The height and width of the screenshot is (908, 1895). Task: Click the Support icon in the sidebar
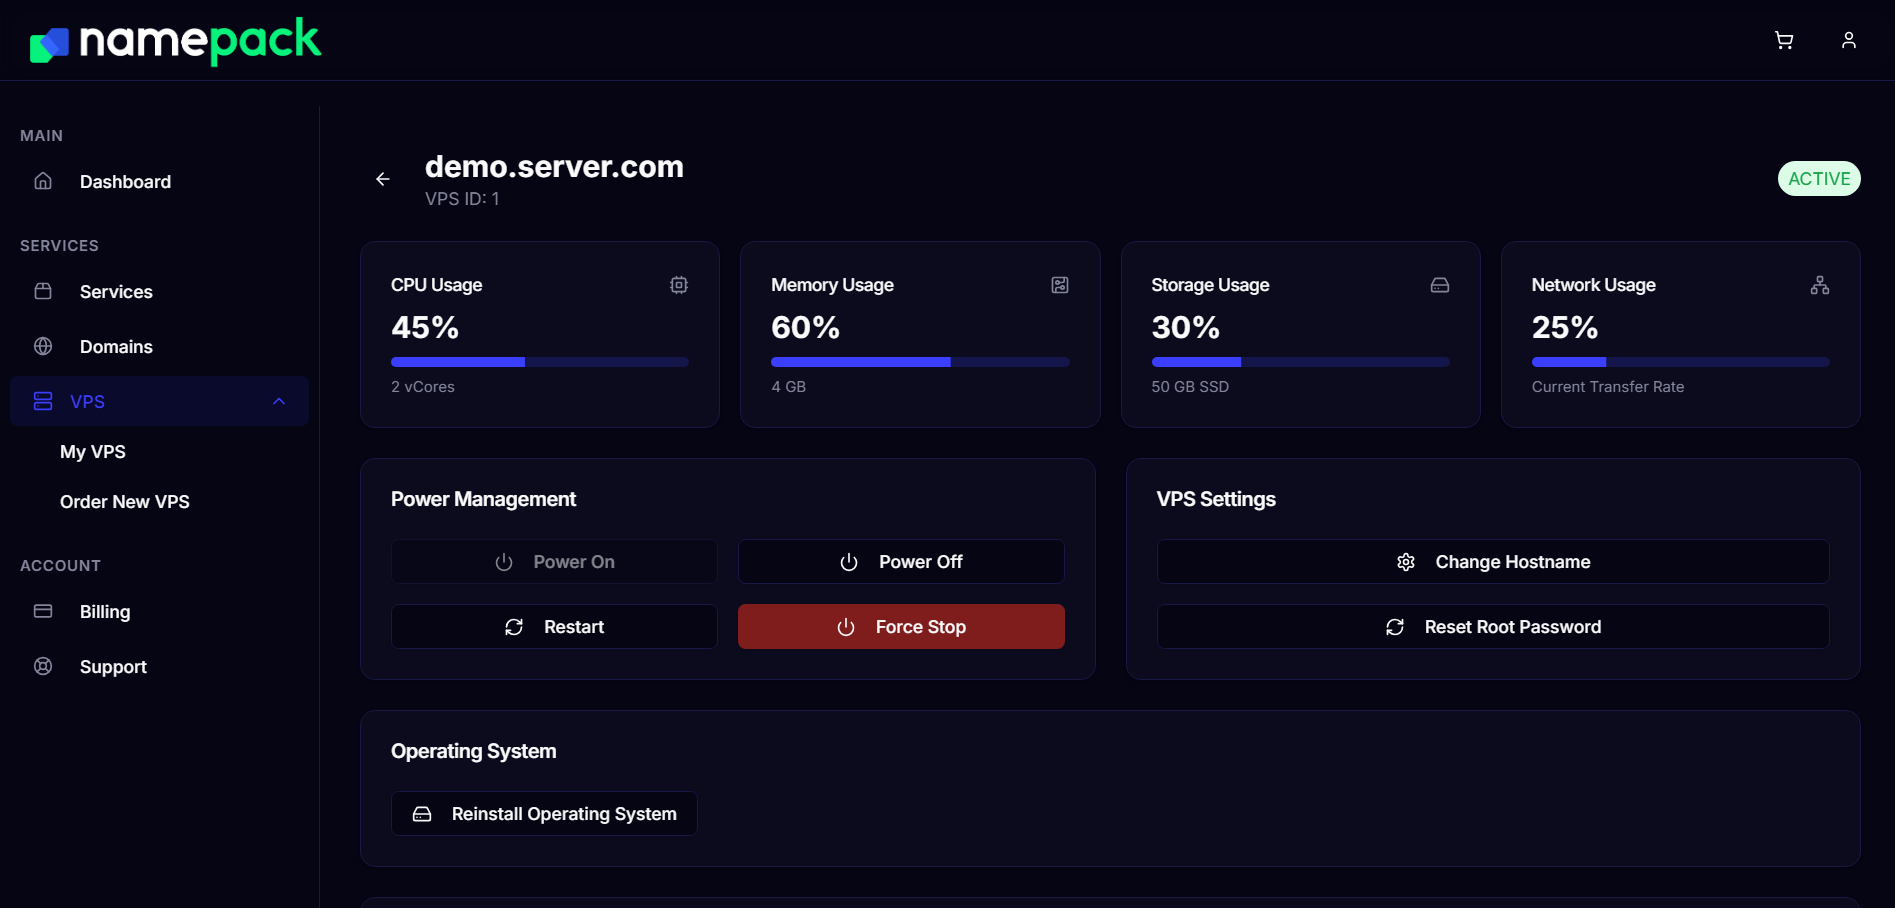[x=43, y=666]
